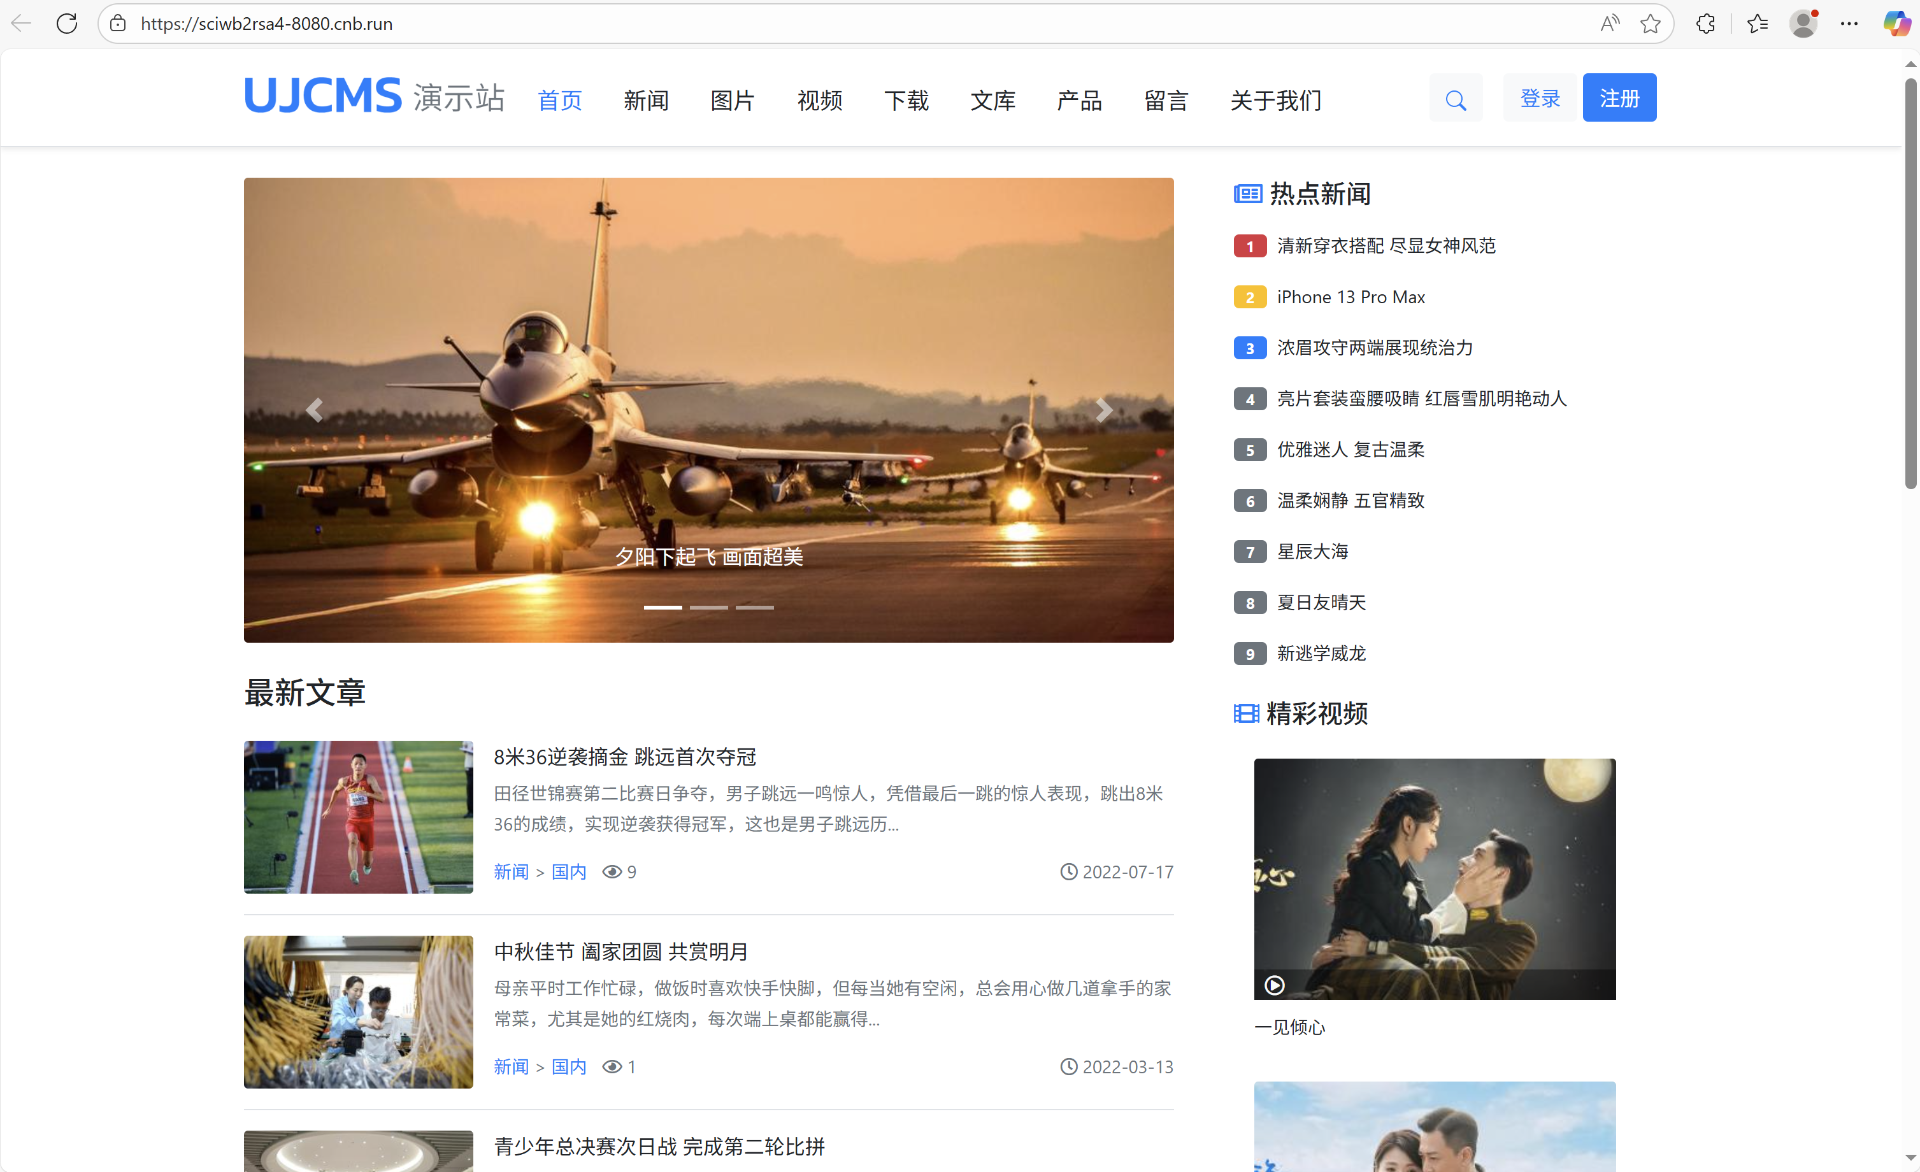Open the favorites list icon

tap(1757, 23)
